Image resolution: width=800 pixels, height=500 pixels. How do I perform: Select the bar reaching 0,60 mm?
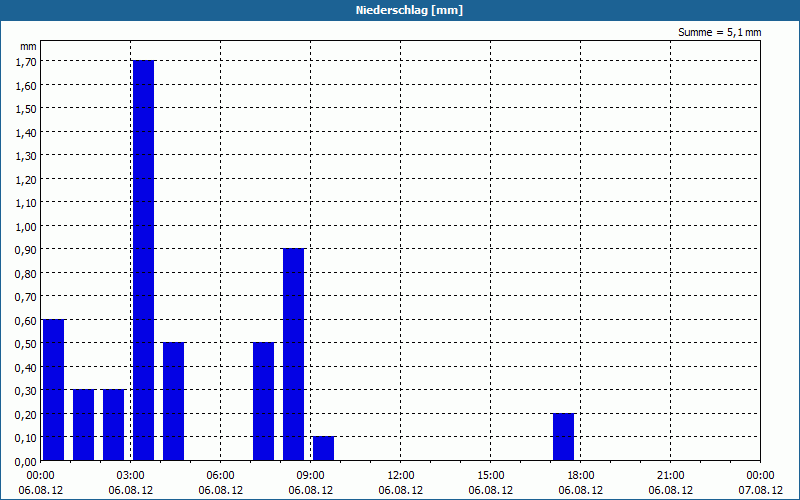pyautogui.click(x=54, y=390)
